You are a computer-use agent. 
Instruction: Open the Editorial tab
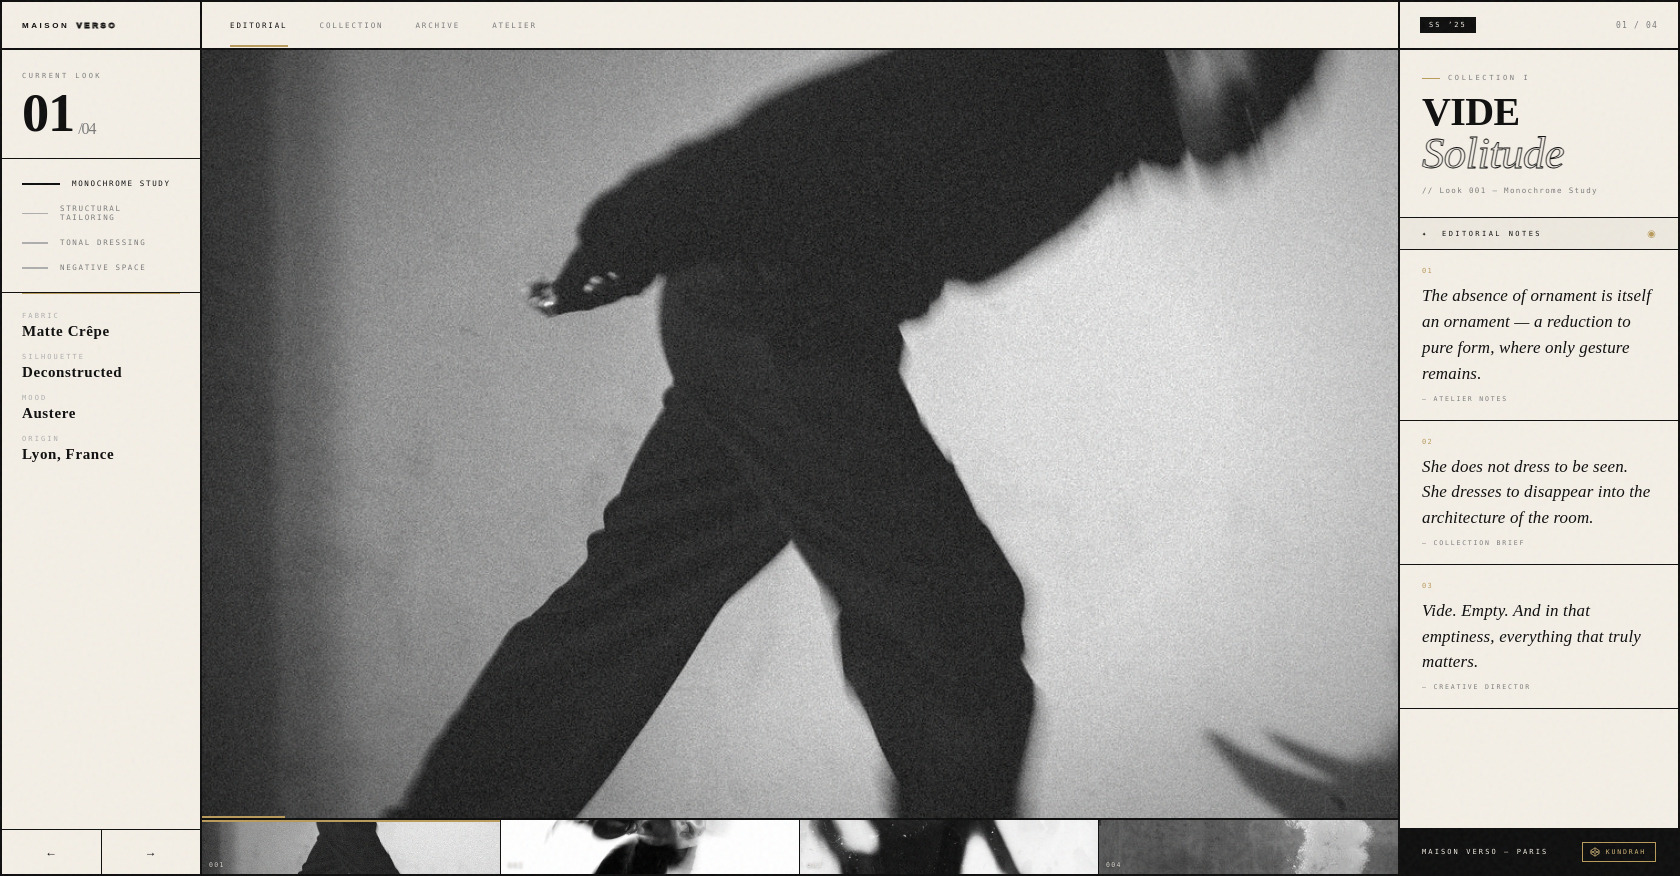pyautogui.click(x=258, y=26)
